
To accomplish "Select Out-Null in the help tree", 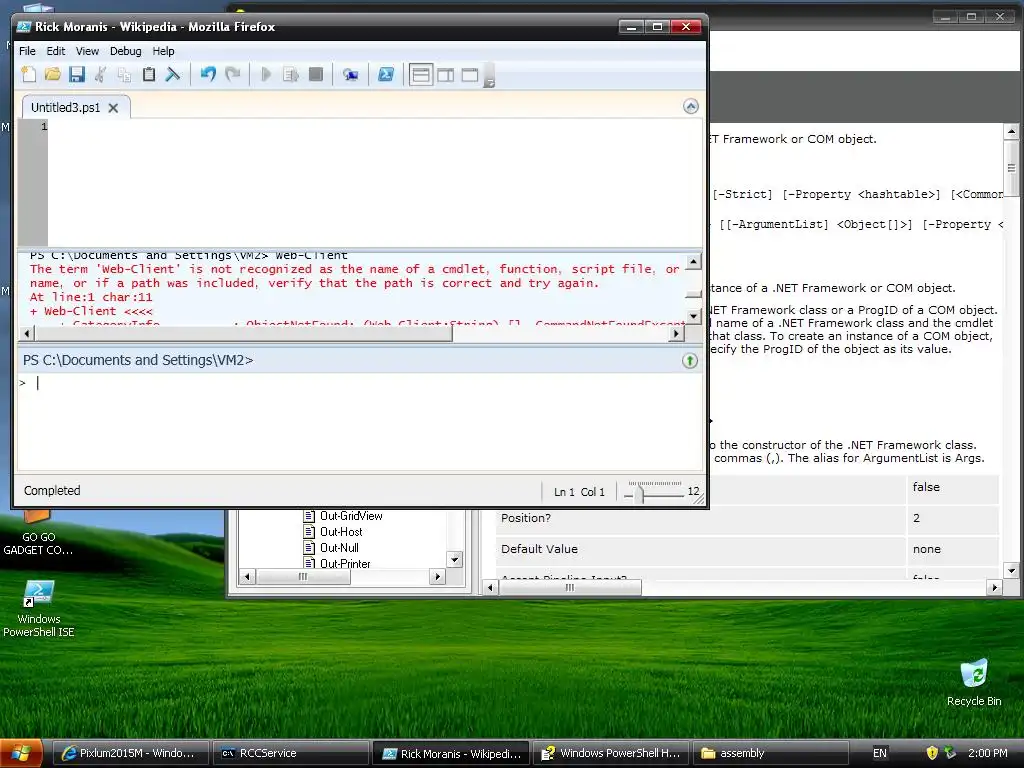I will [x=339, y=548].
